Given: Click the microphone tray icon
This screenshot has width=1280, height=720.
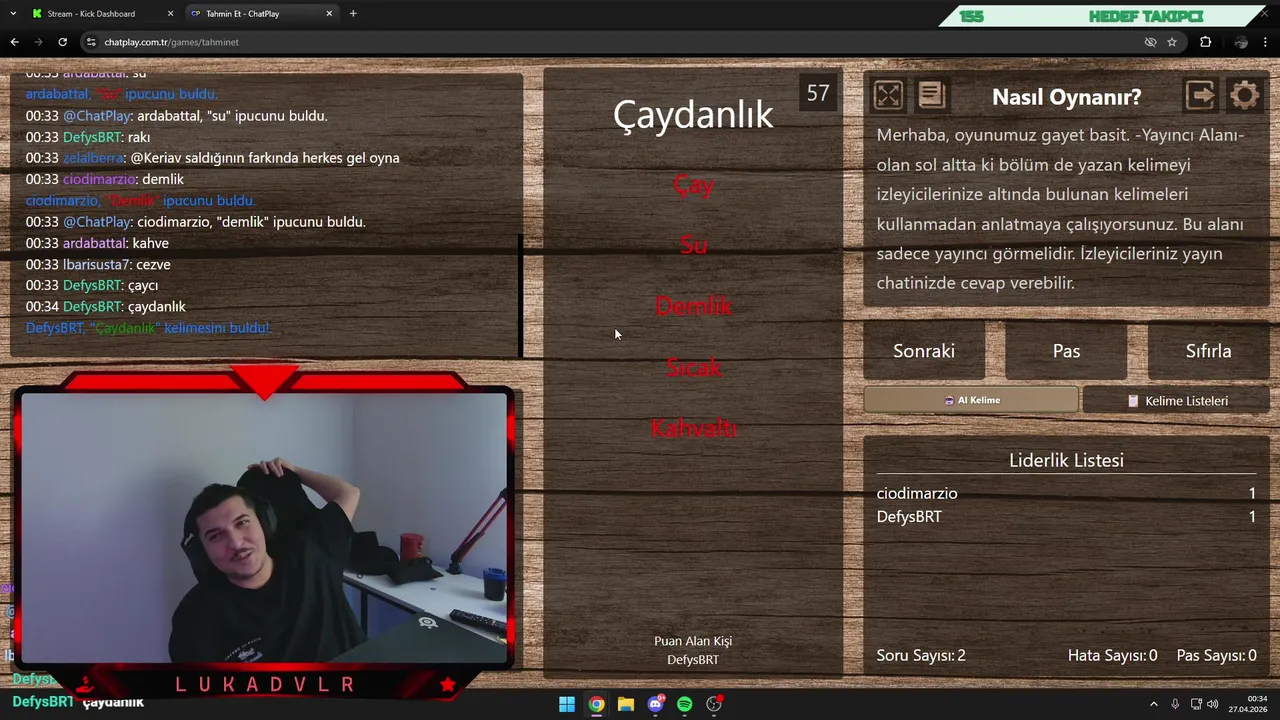Looking at the screenshot, I should pyautogui.click(x=1175, y=704).
